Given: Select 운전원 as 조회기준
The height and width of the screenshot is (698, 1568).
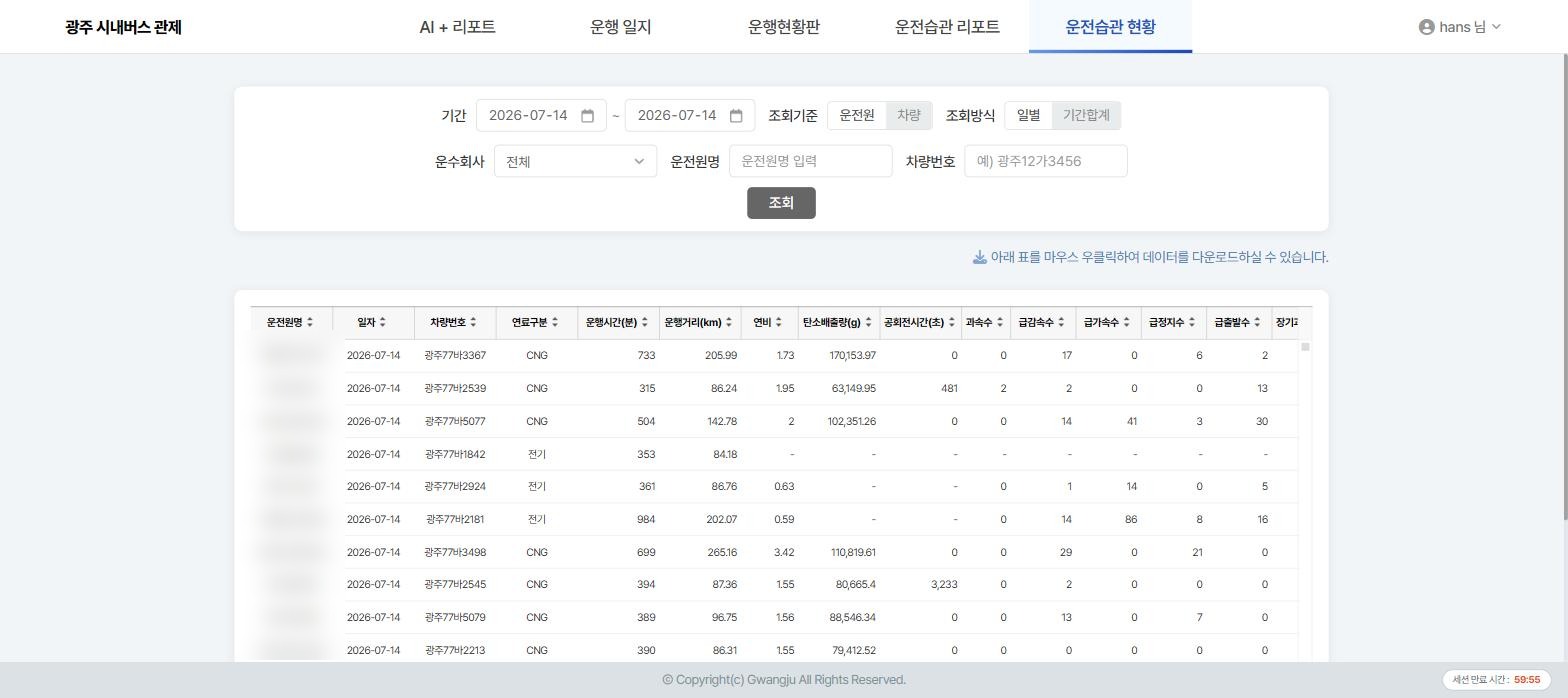Looking at the screenshot, I should (857, 116).
